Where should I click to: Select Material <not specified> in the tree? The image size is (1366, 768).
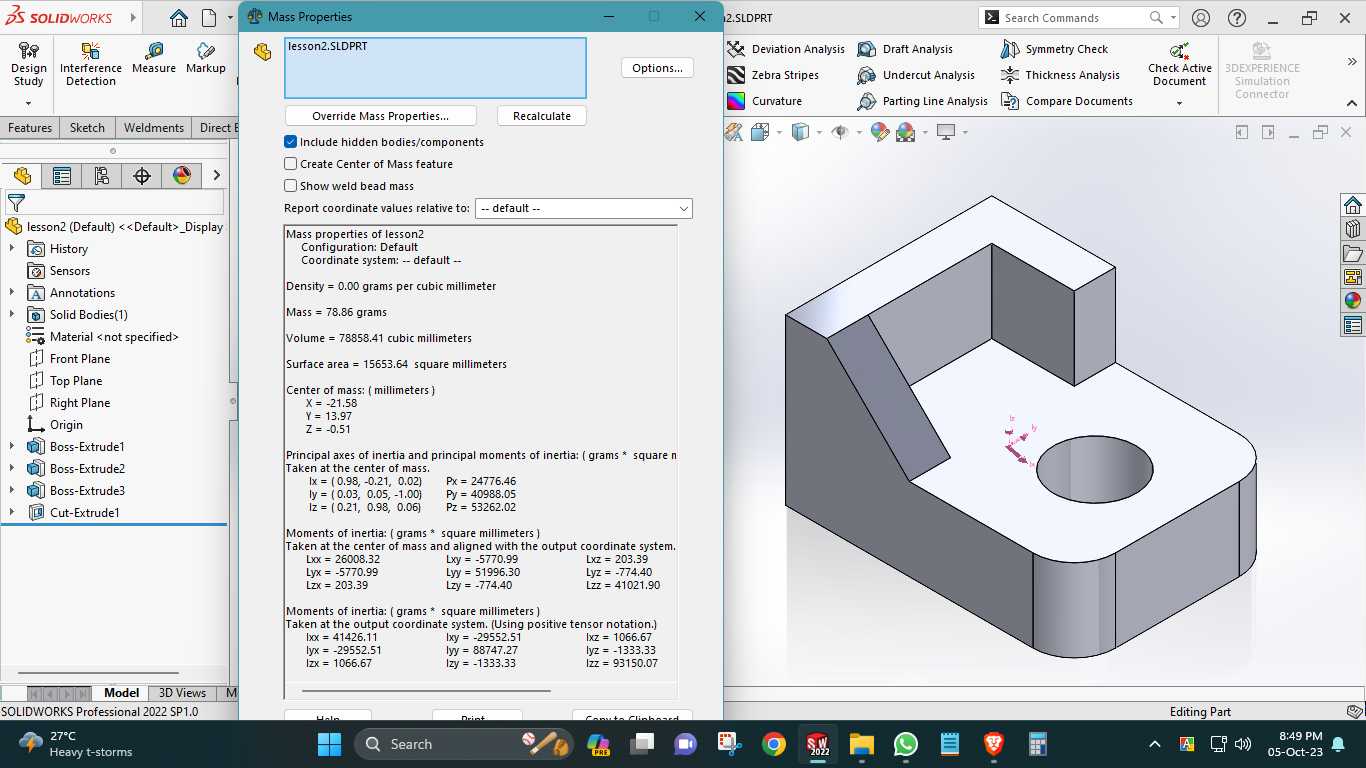pos(114,337)
